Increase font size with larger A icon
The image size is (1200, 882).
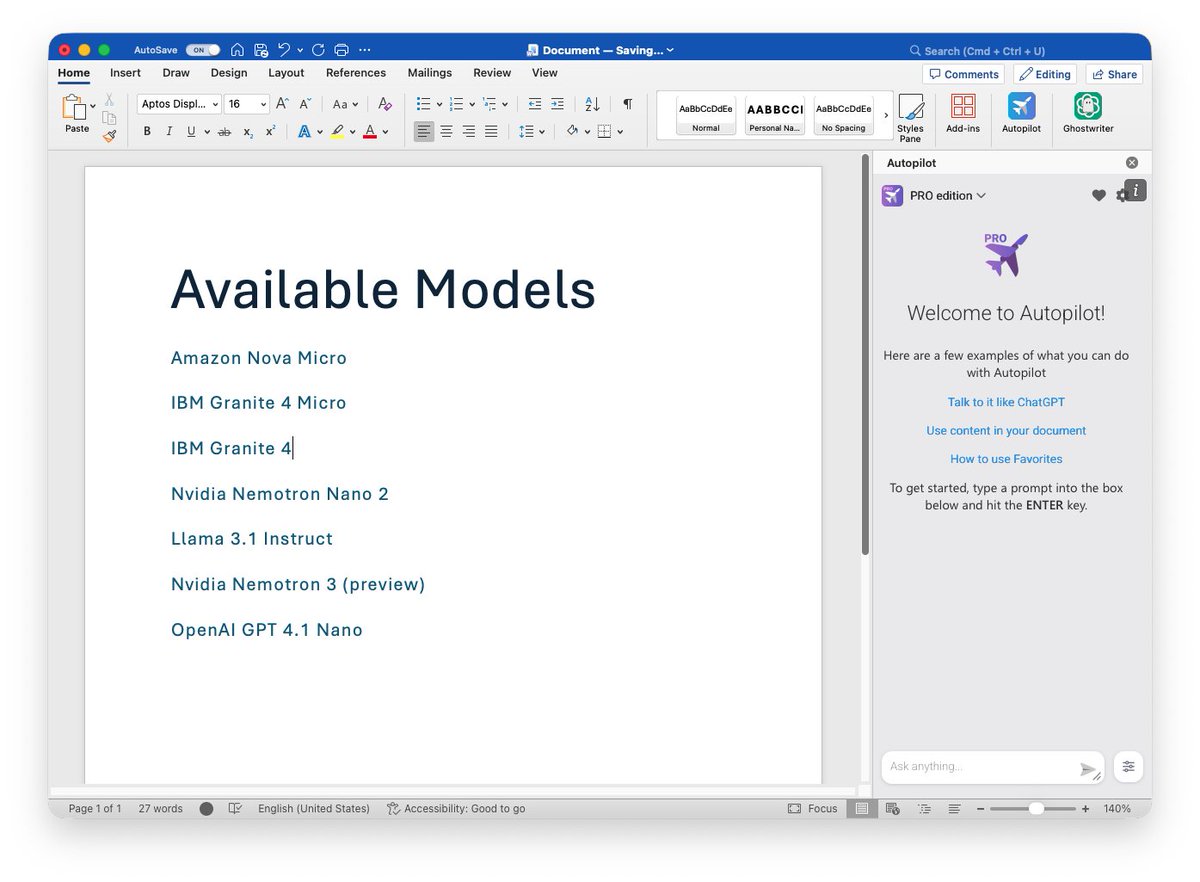[282, 104]
